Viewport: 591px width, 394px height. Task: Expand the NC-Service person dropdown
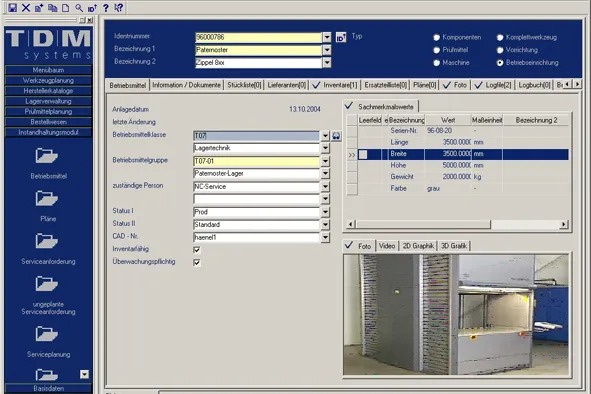(x=325, y=187)
